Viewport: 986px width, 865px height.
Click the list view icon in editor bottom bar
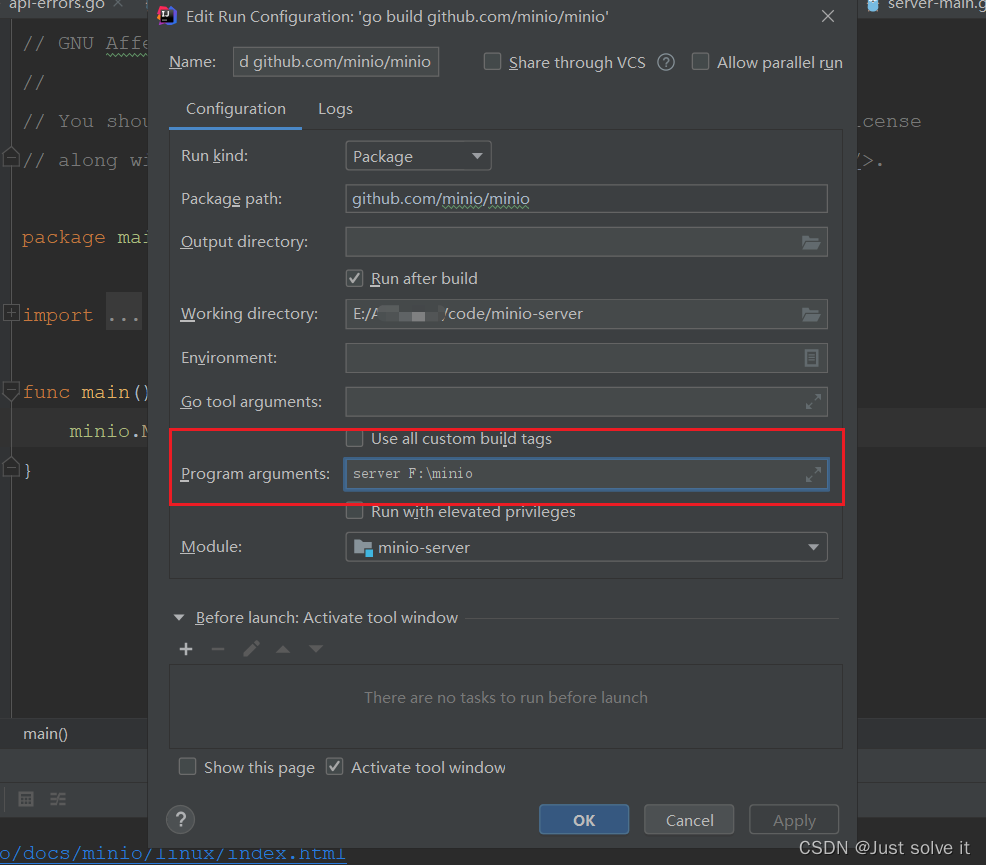(x=58, y=799)
